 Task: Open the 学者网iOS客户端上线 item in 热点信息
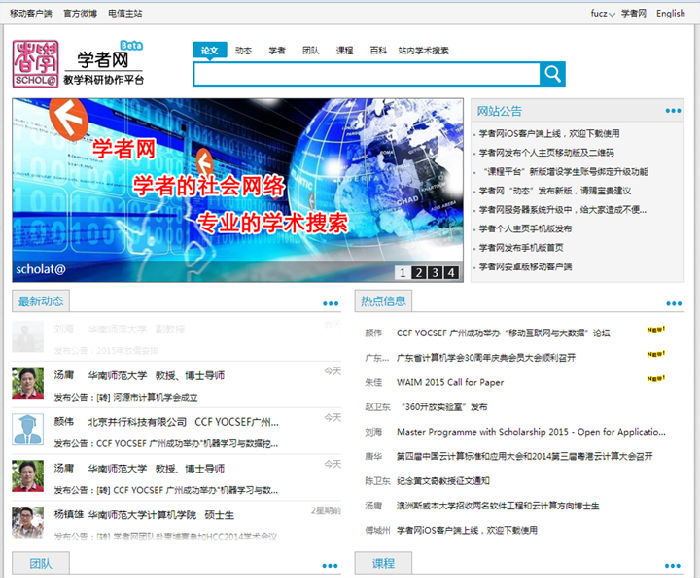467,531
